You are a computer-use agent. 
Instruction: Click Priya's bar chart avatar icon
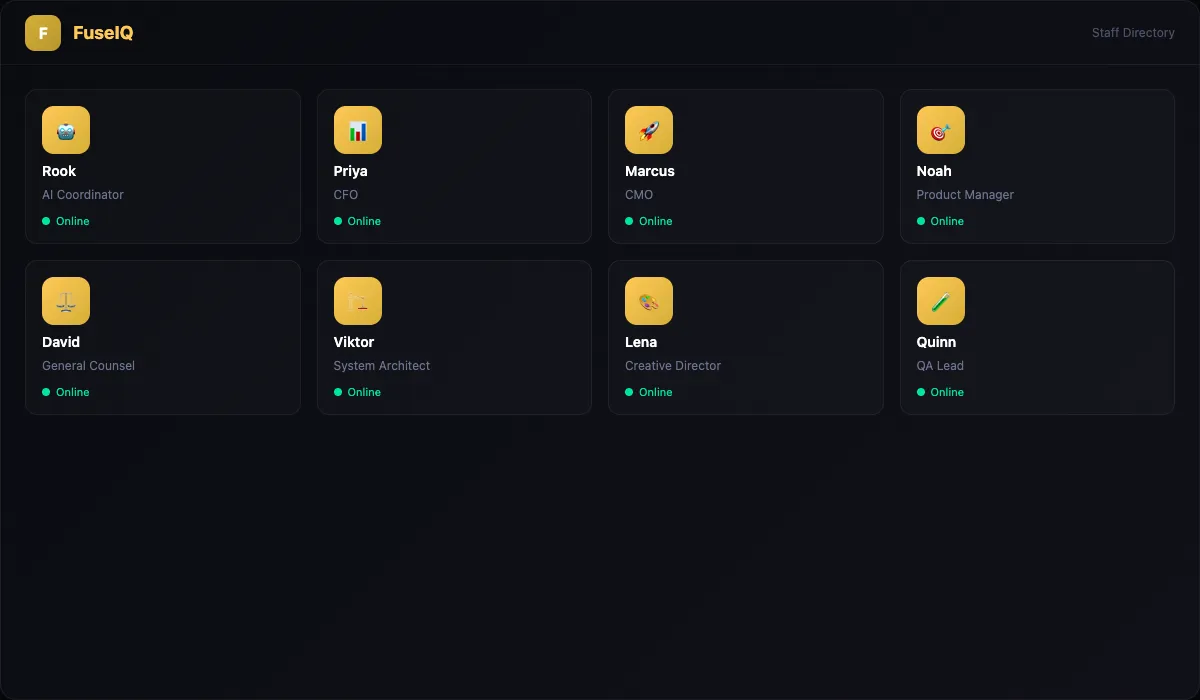point(358,130)
